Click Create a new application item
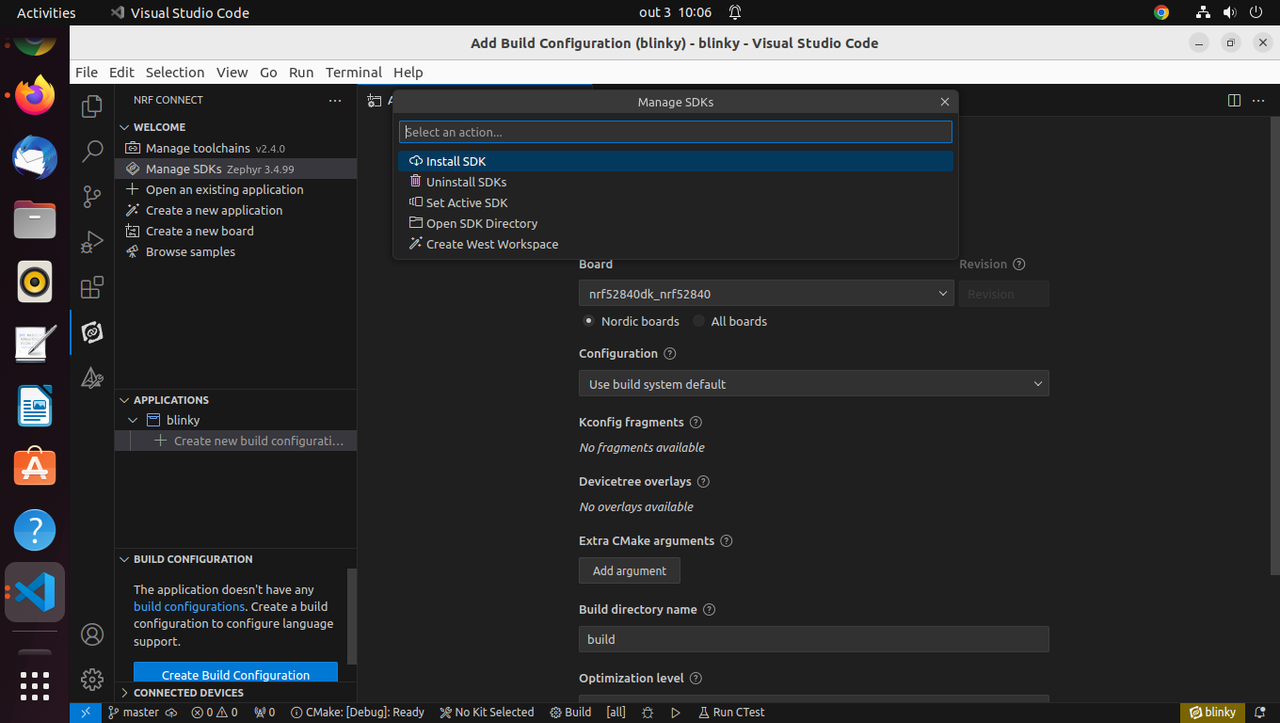 pyautogui.click(x=236, y=210)
